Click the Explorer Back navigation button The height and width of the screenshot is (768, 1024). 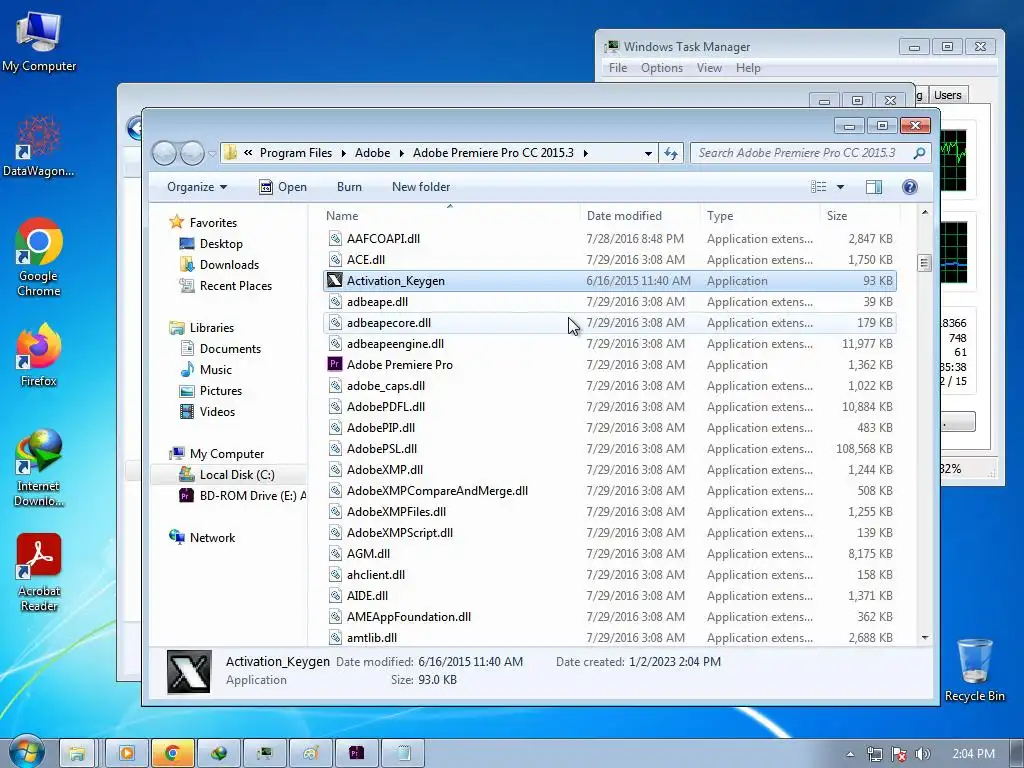[164, 153]
